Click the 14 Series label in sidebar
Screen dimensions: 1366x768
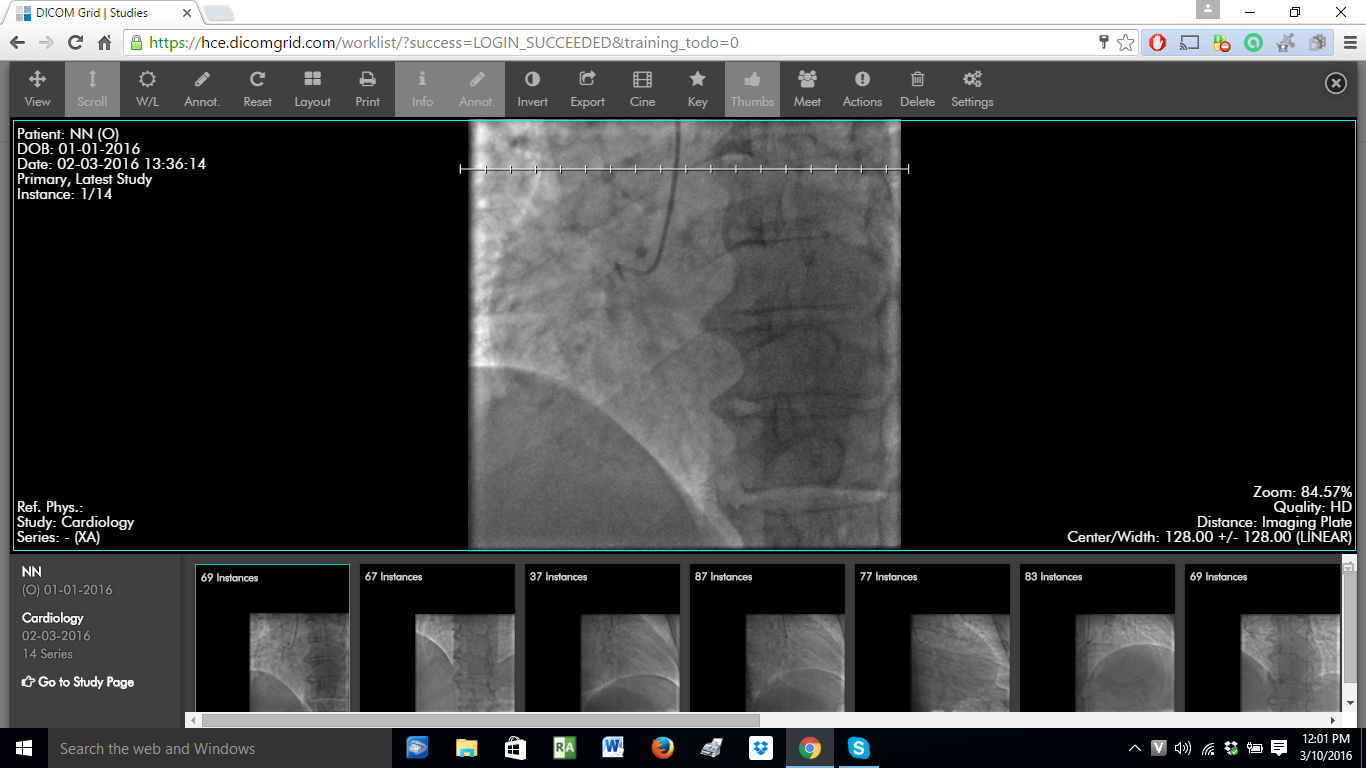(x=47, y=653)
